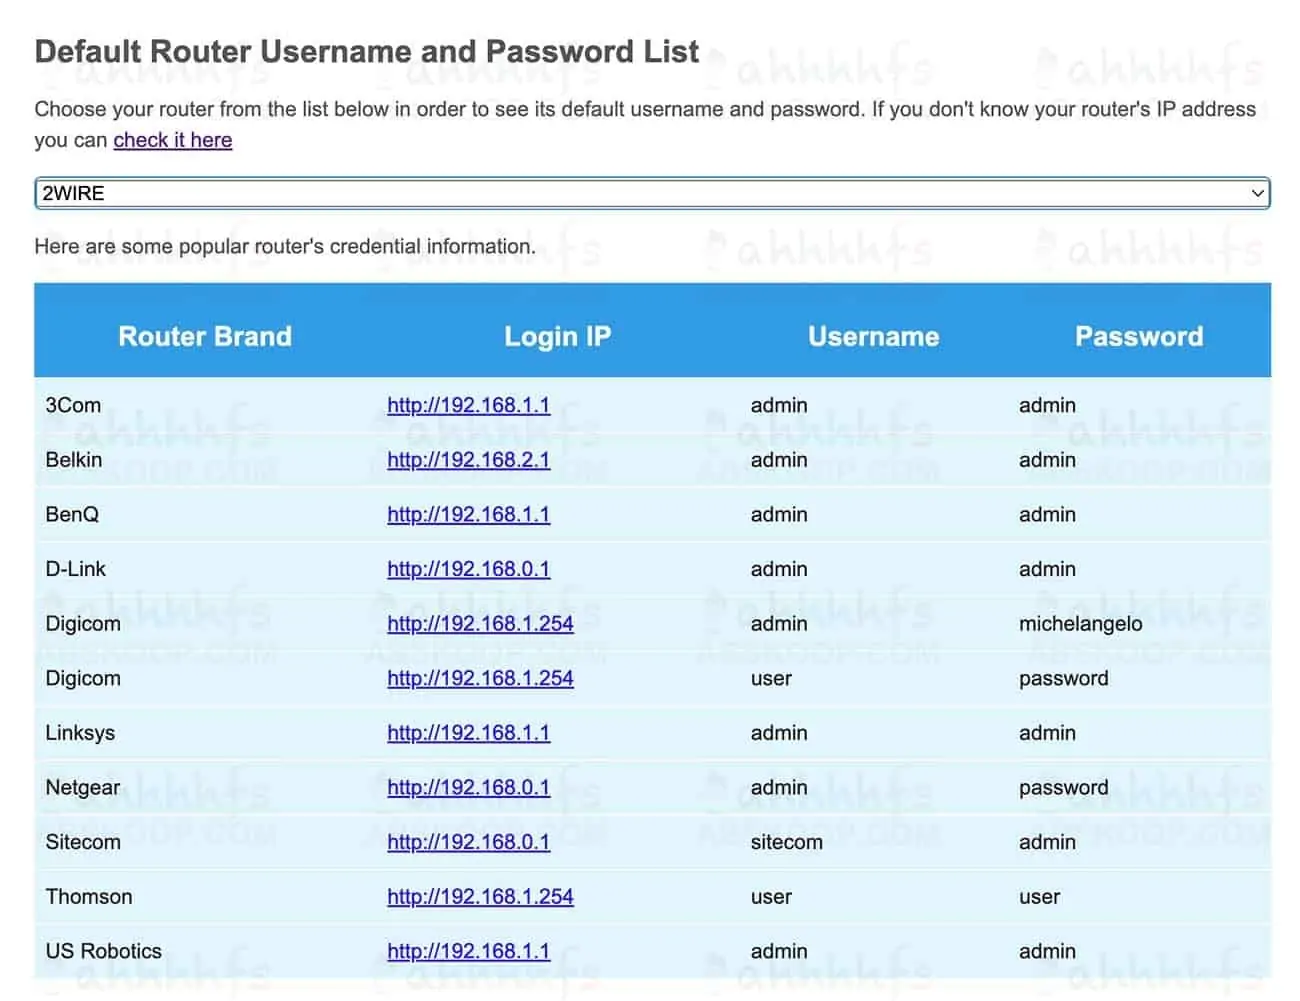Open the BenQ router login IP link

click(x=468, y=514)
